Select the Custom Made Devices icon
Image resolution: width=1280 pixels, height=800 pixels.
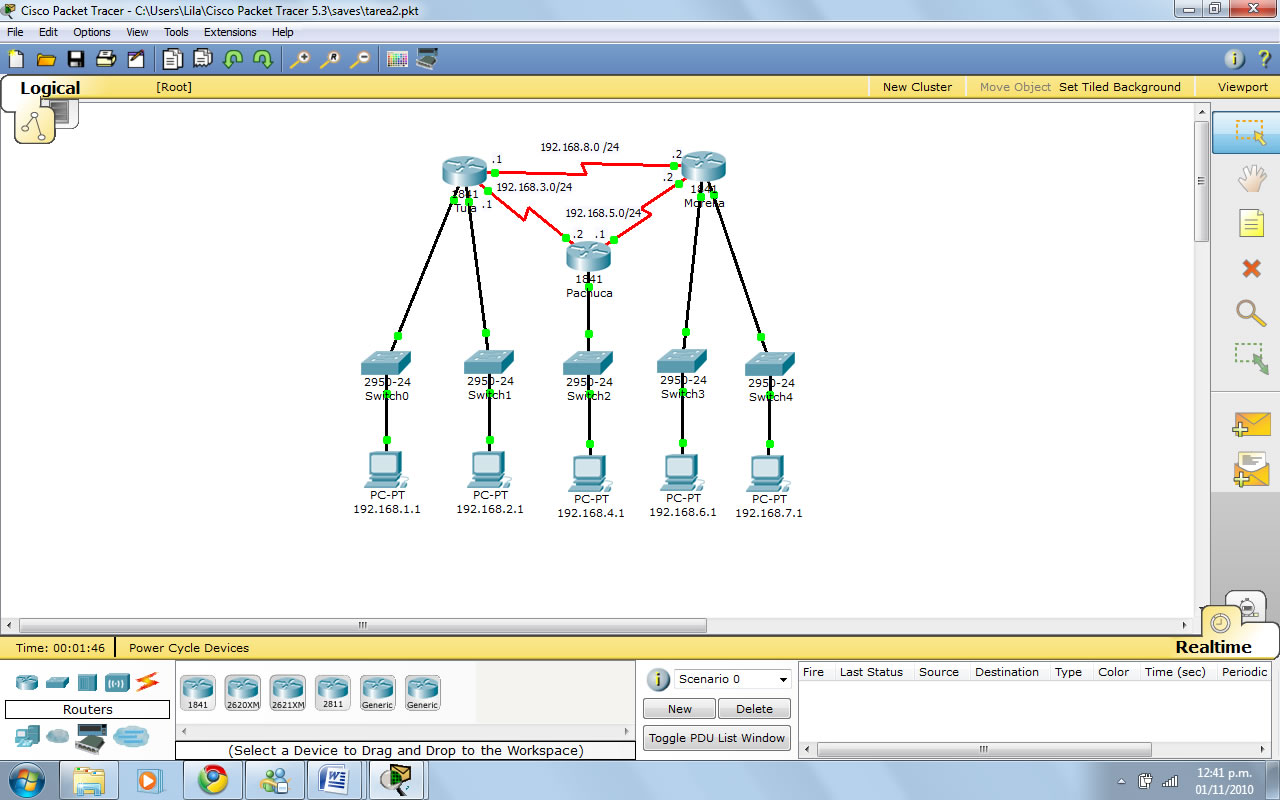coord(91,737)
